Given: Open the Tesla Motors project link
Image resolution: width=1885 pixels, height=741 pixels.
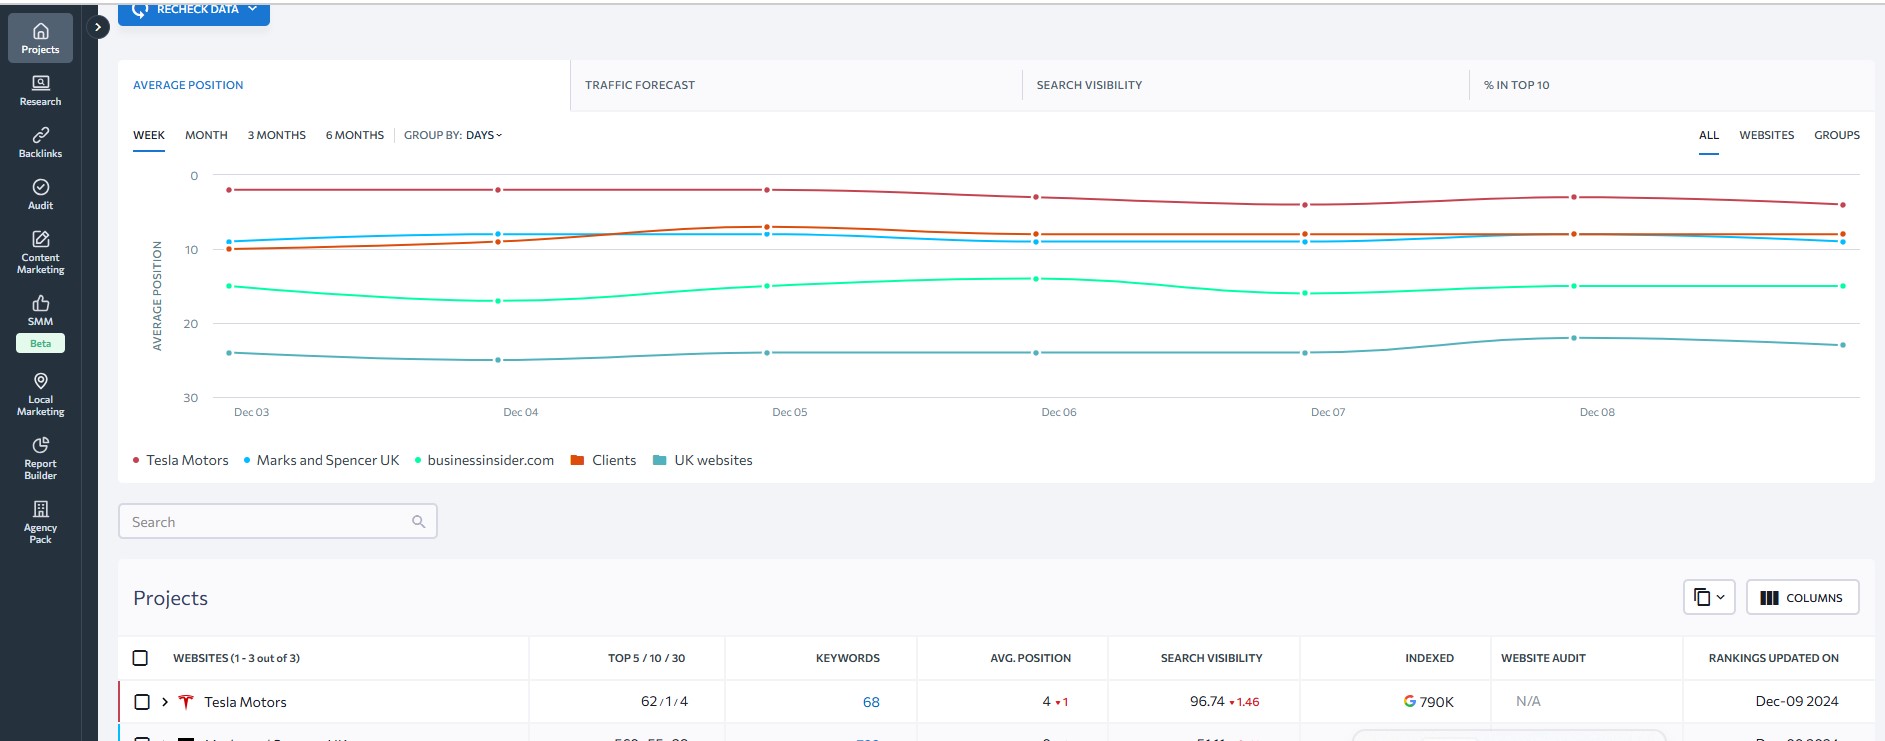Looking at the screenshot, I should pos(245,702).
